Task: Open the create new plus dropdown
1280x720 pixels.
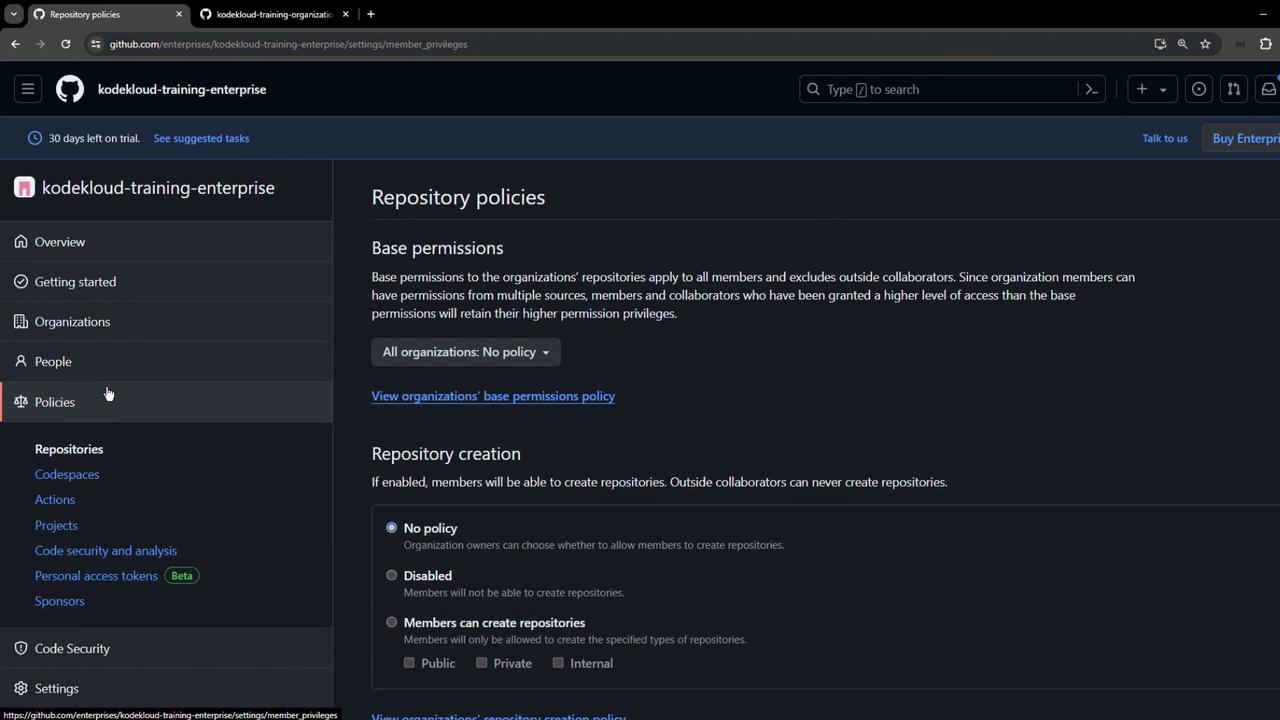Action: [1151, 89]
